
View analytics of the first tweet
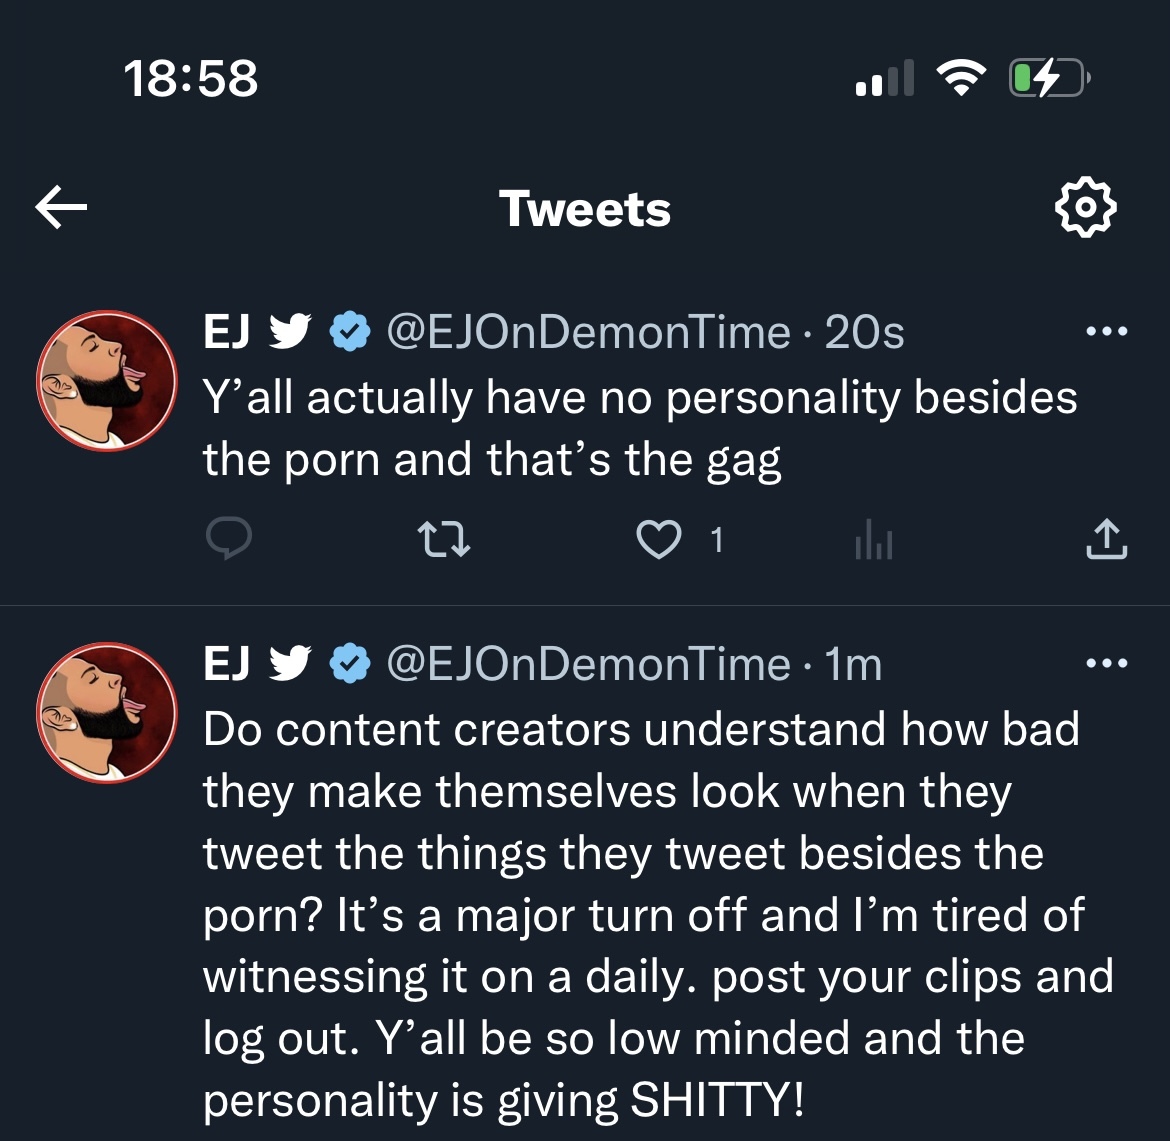point(873,541)
